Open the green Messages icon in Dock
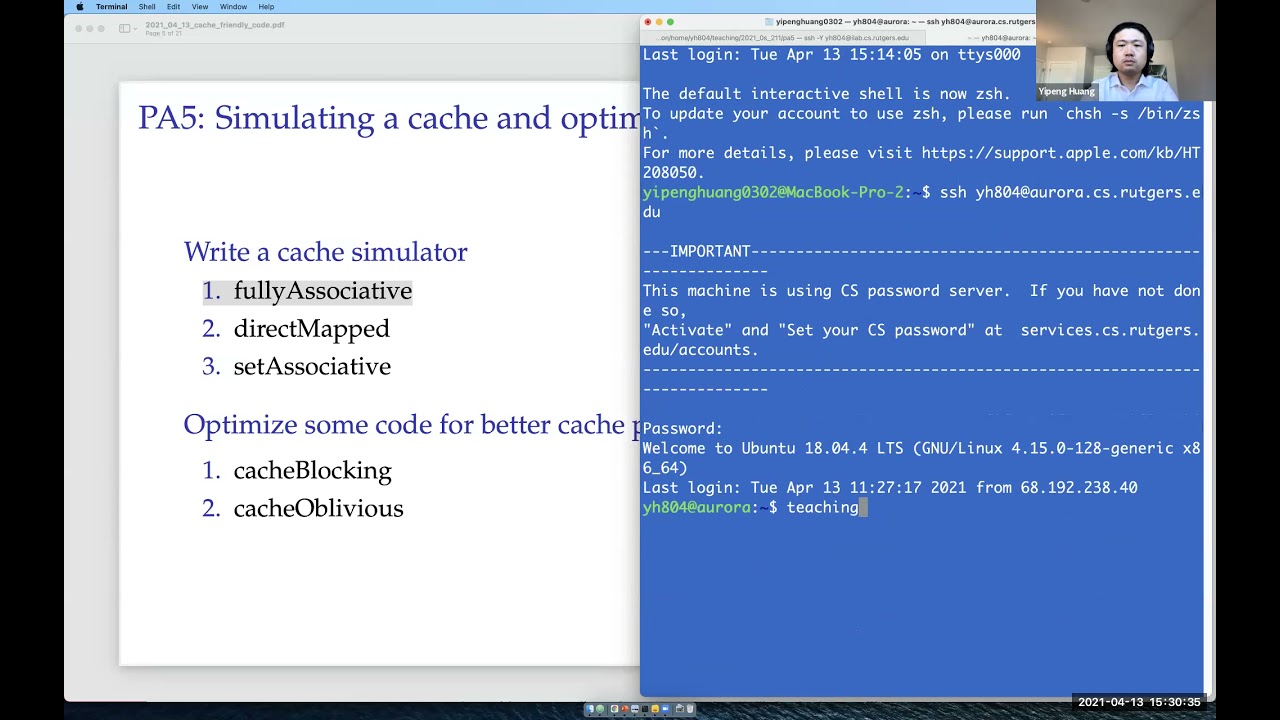The height and width of the screenshot is (720, 1280). tap(600, 709)
